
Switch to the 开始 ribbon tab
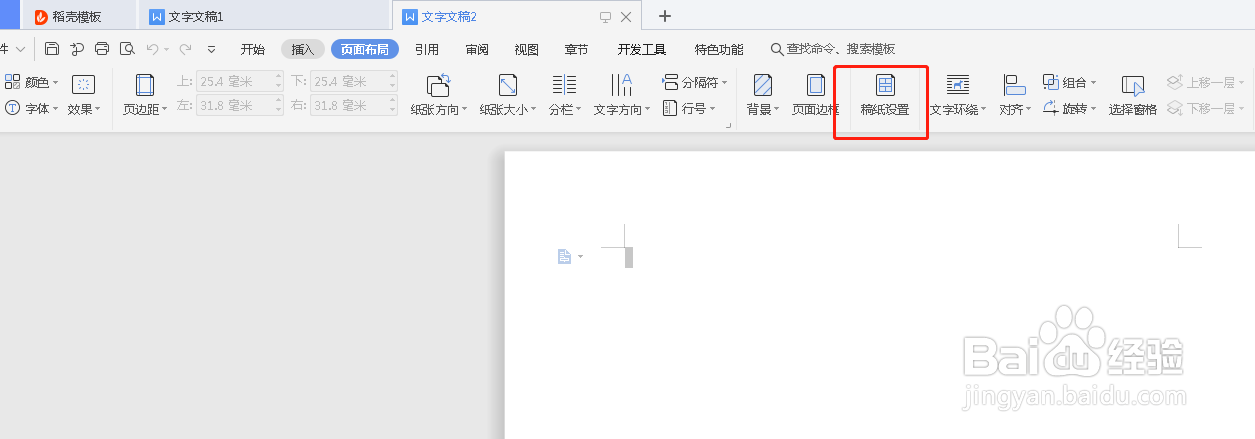coord(253,49)
